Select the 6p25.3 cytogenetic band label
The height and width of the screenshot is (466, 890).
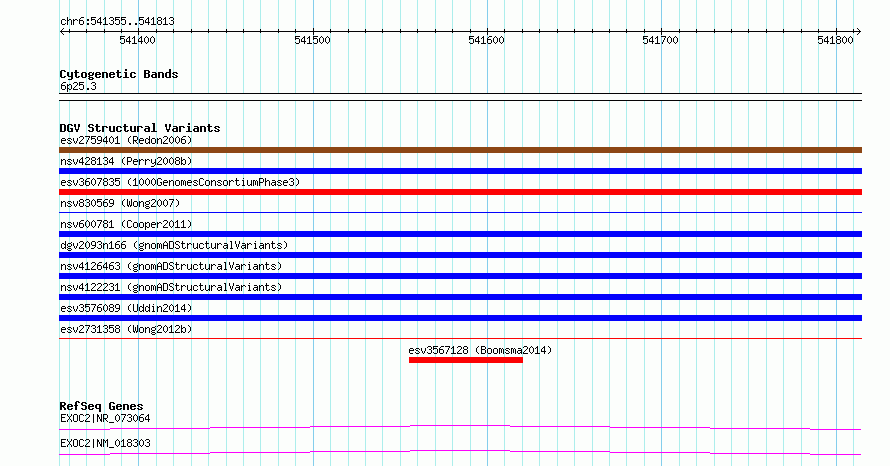pyautogui.click(x=78, y=86)
